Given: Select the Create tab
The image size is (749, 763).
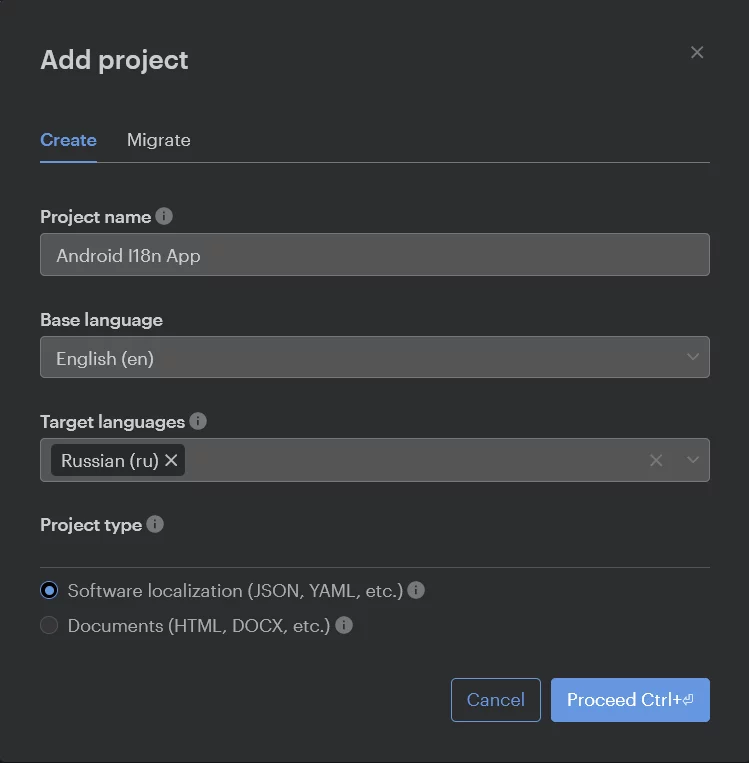Looking at the screenshot, I should point(68,140).
